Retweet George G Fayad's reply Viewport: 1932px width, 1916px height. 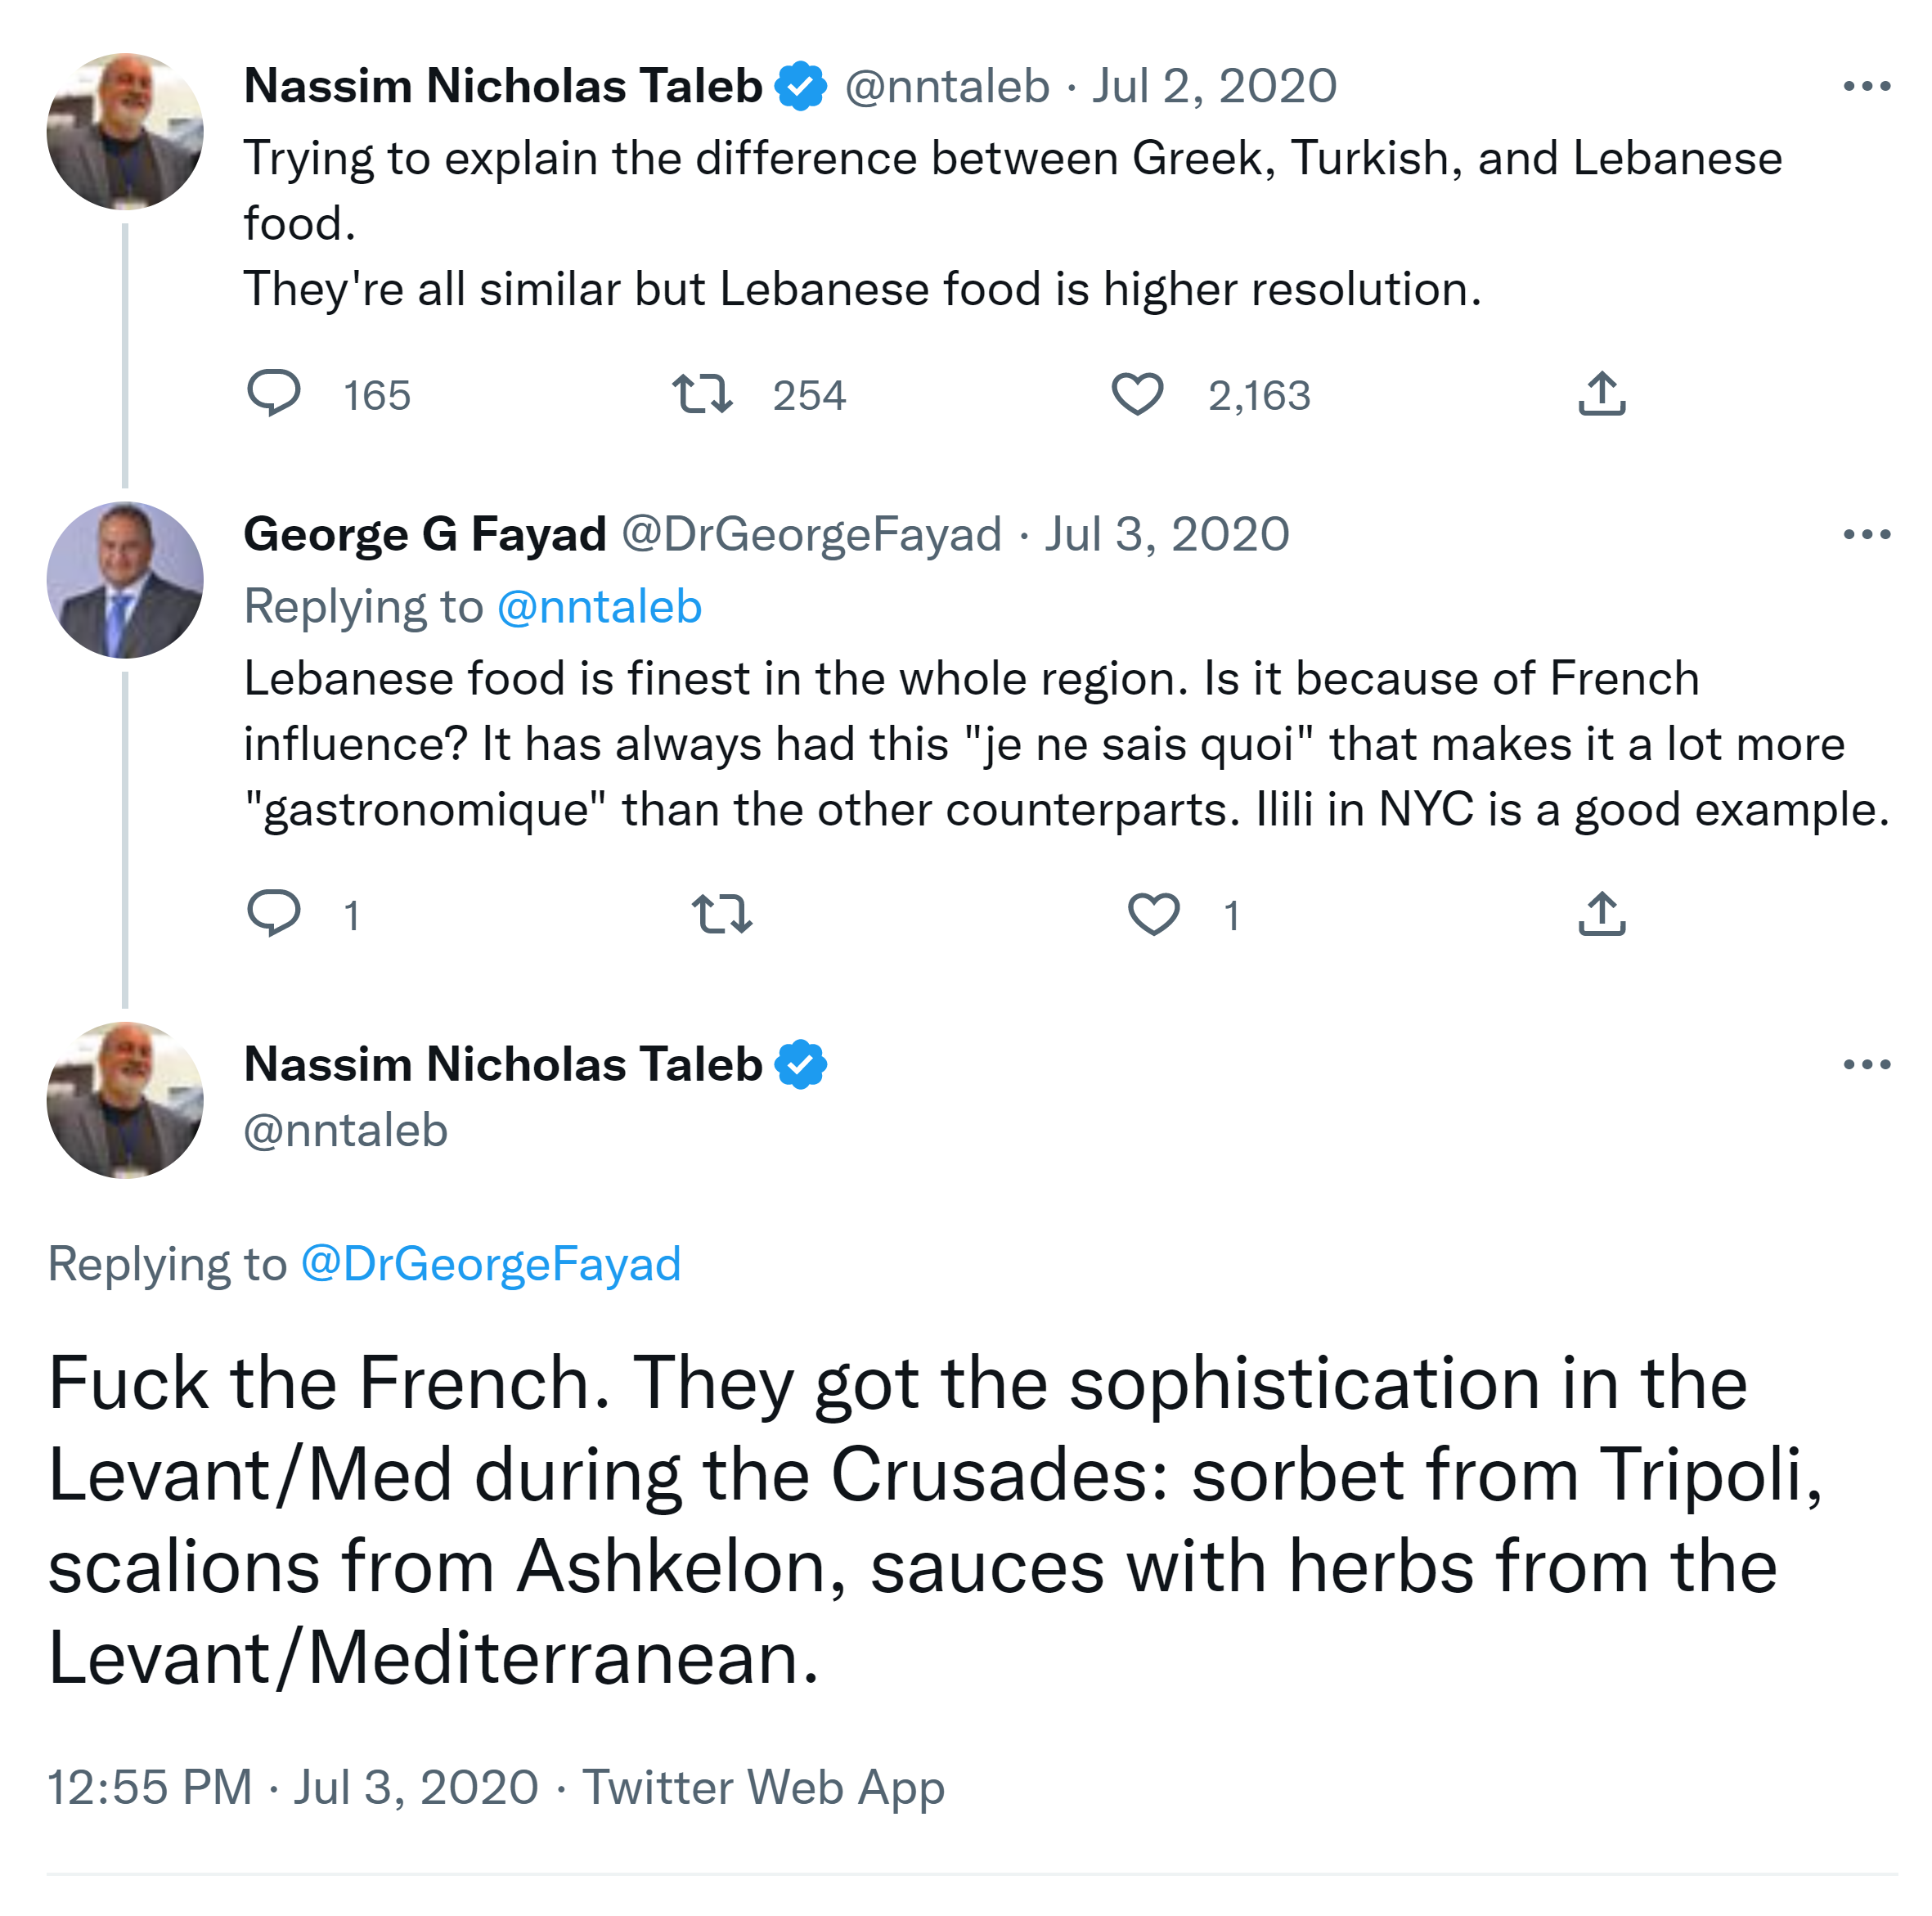pyautogui.click(x=722, y=913)
